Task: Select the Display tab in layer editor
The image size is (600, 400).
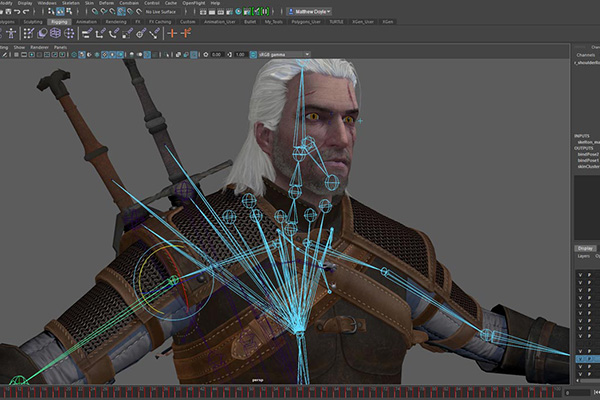Action: coord(585,248)
